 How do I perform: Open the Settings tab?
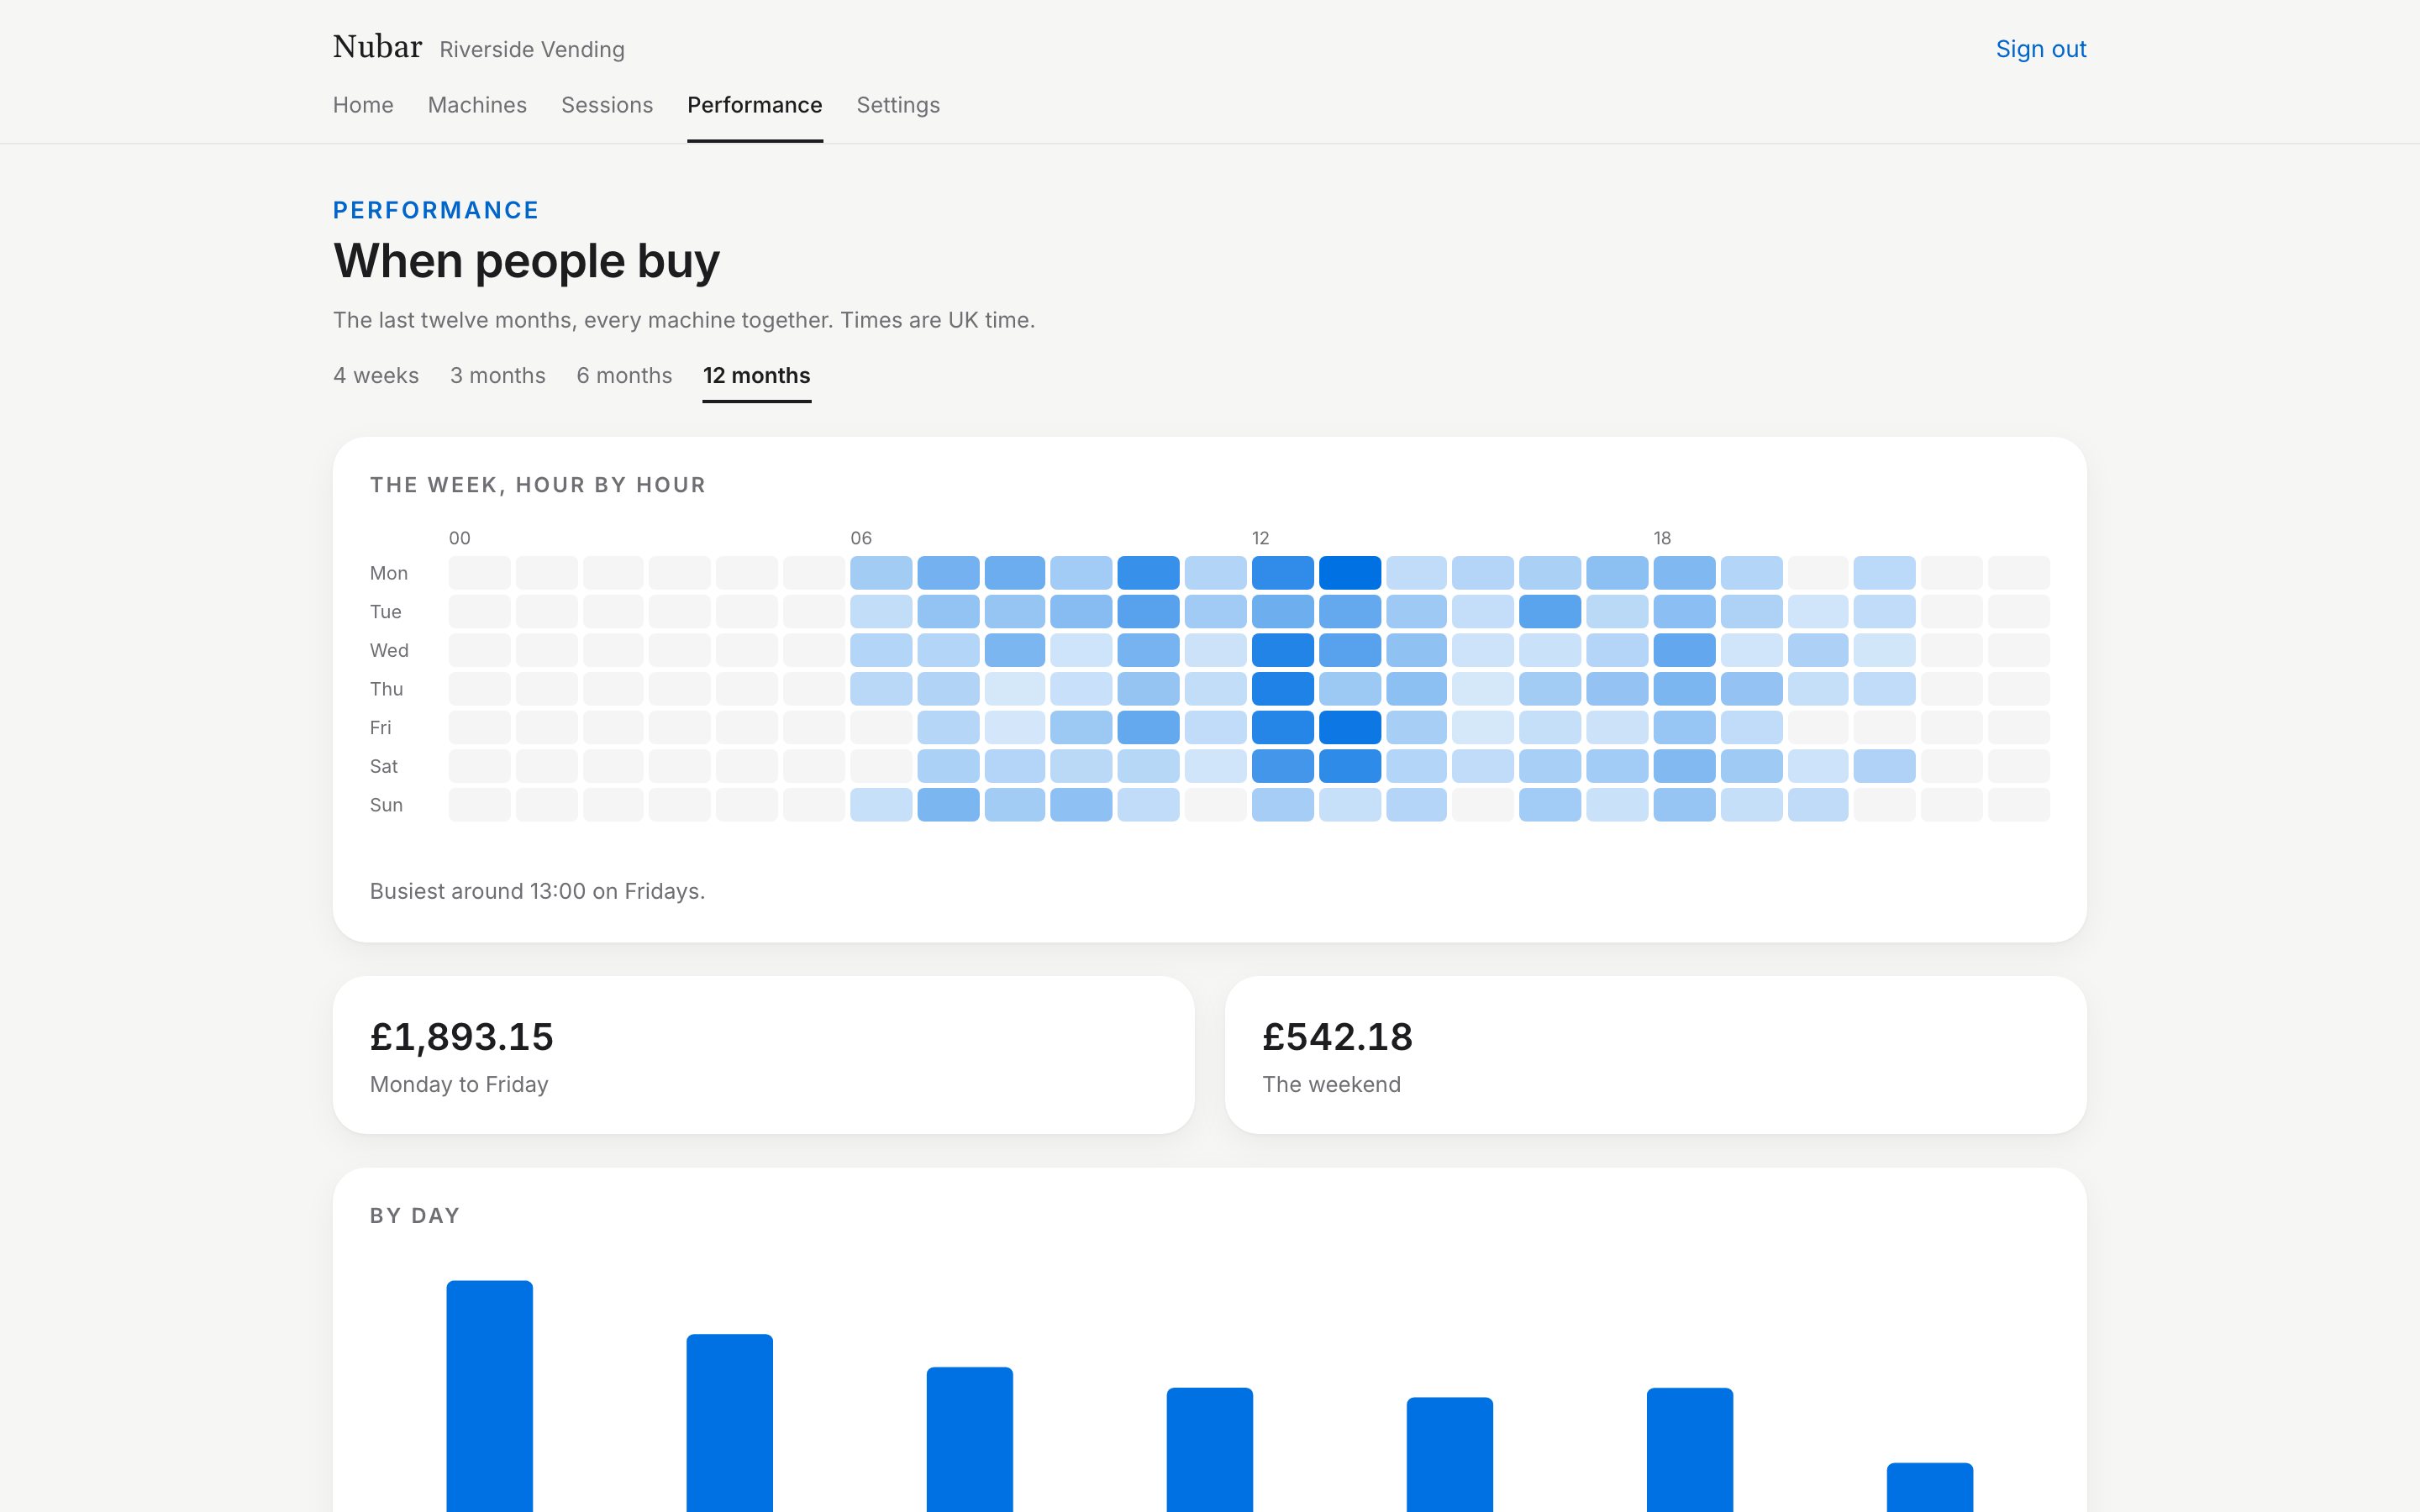(x=898, y=105)
